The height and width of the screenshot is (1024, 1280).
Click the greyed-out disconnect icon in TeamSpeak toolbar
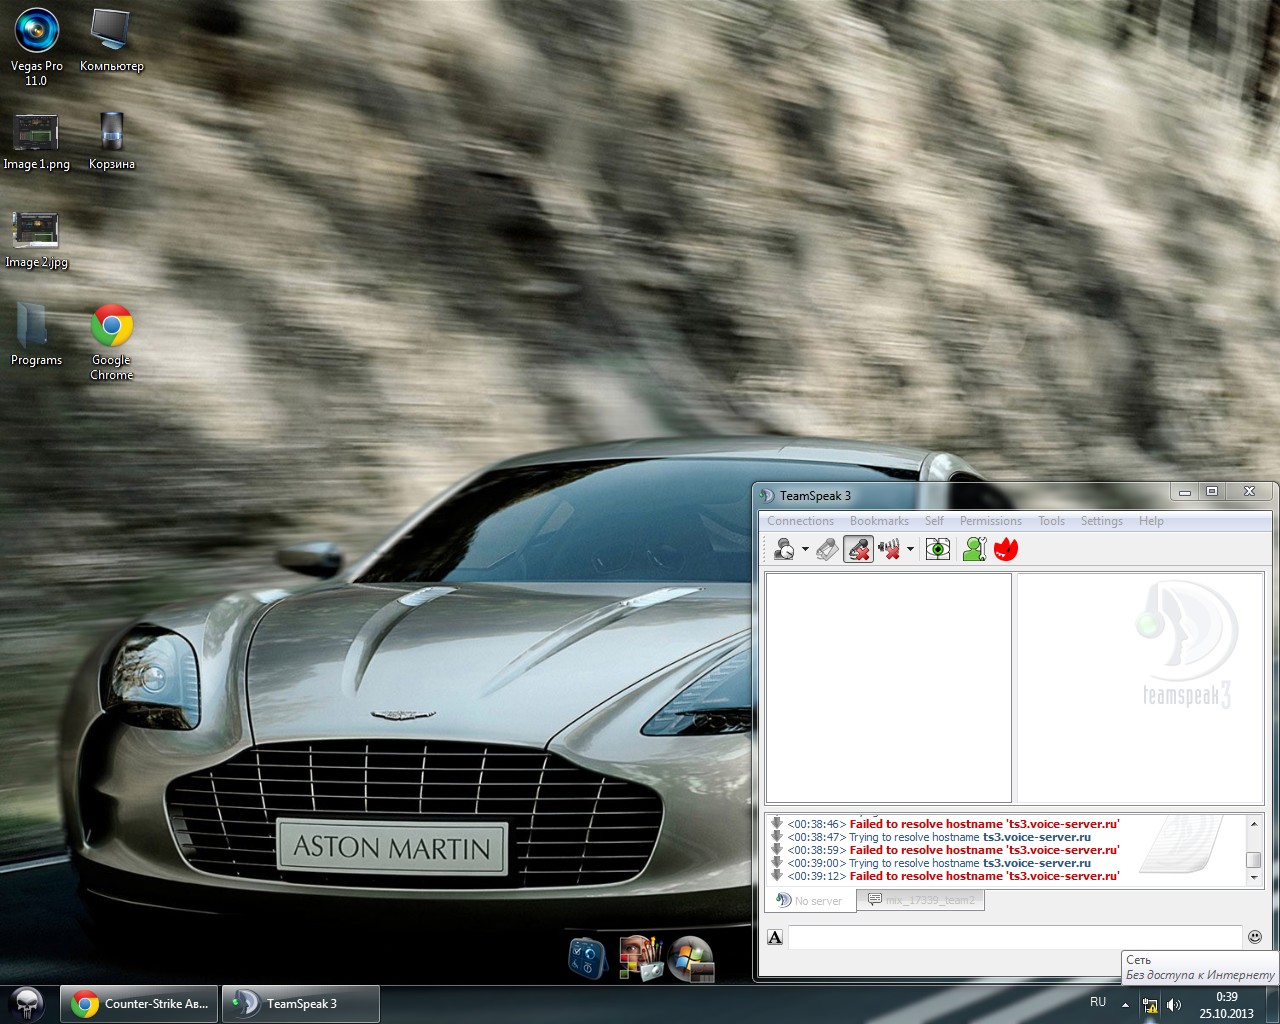827,549
